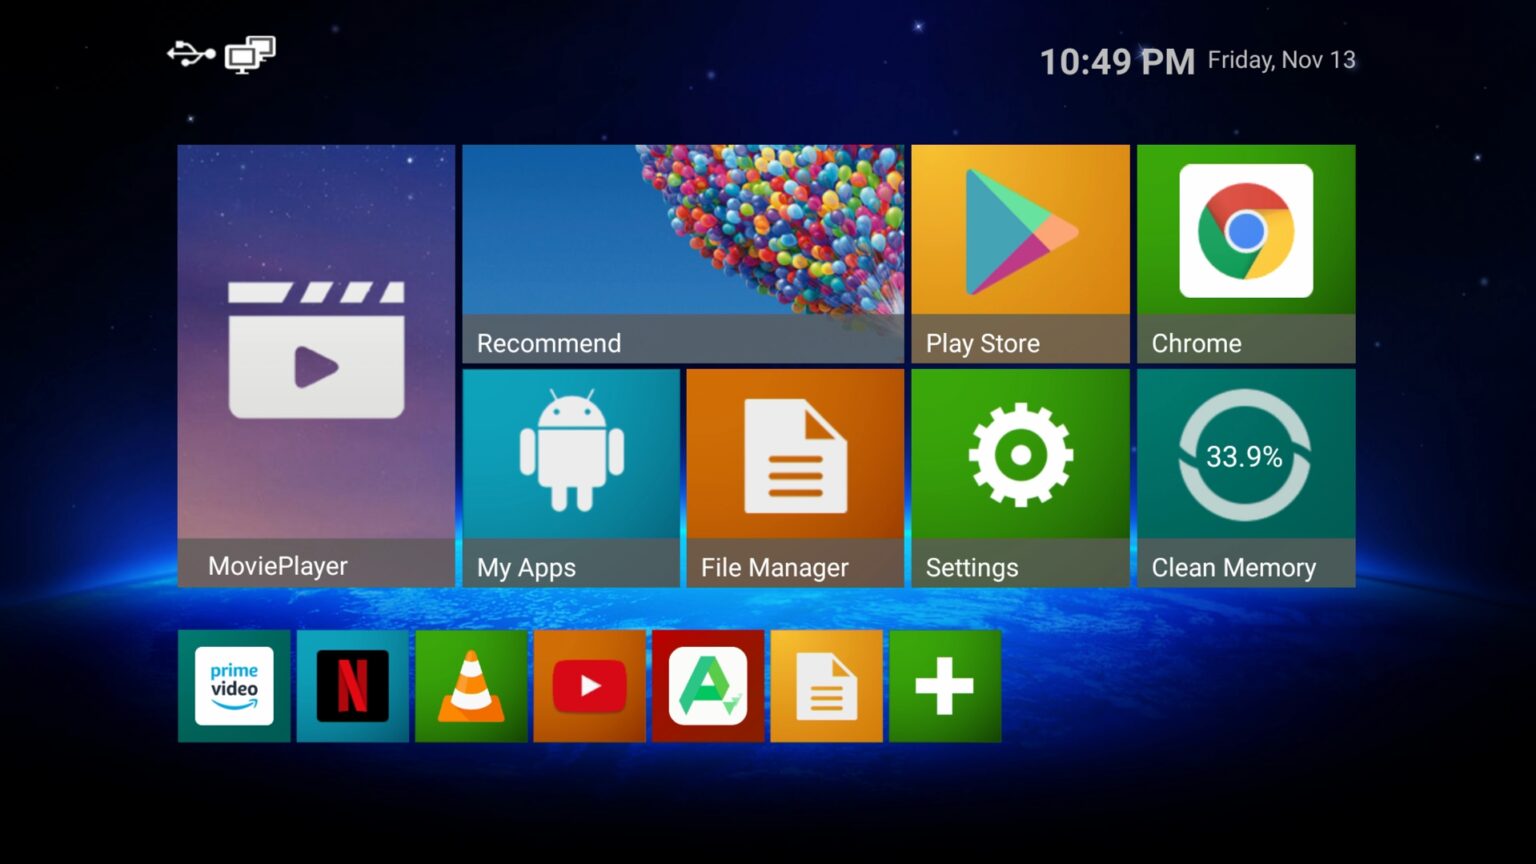Launch the Aptoide app store
This screenshot has width=1536, height=864.
pyautogui.click(x=707, y=686)
